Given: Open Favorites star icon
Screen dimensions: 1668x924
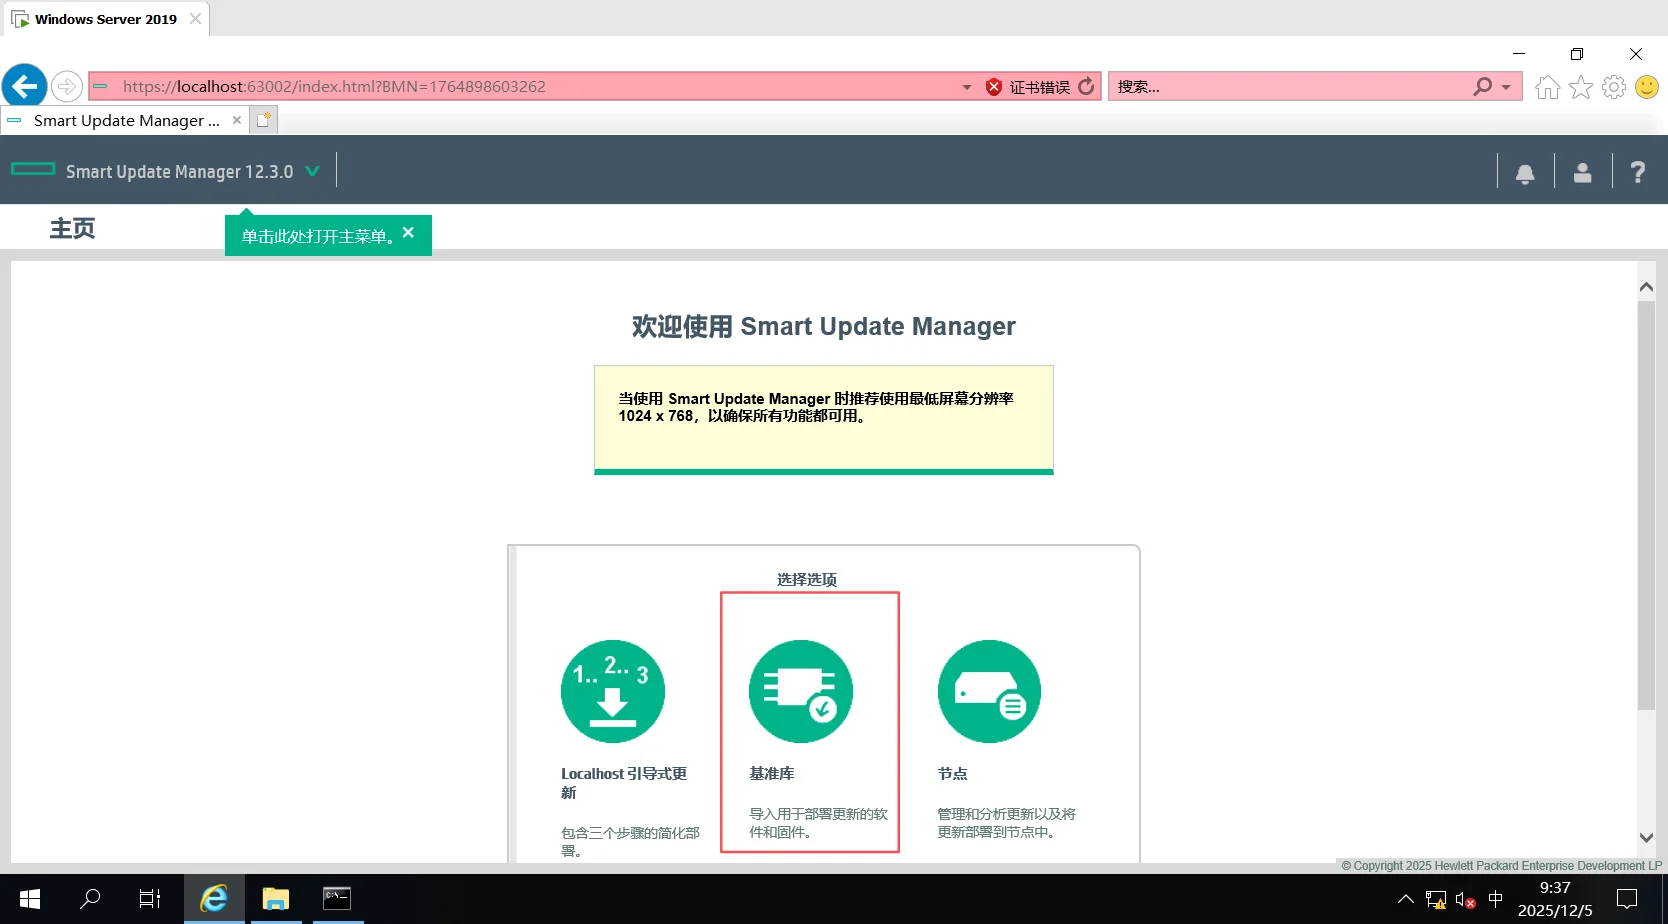Looking at the screenshot, I should coord(1581,87).
